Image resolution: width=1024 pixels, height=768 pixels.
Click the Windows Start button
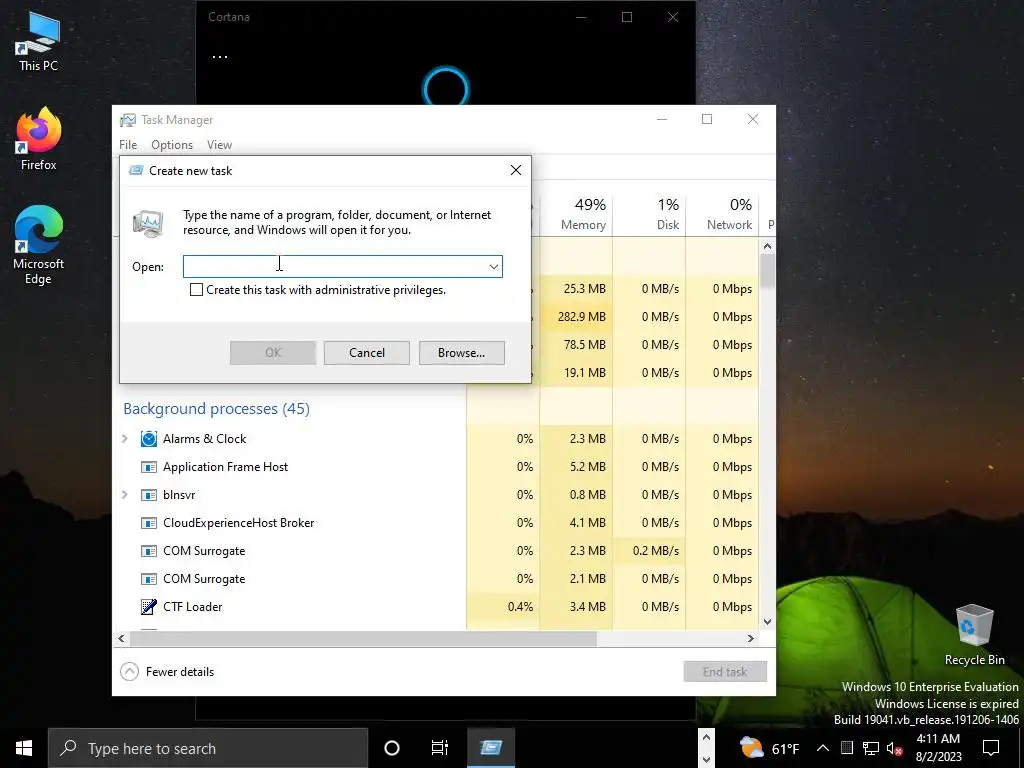pyautogui.click(x=24, y=748)
